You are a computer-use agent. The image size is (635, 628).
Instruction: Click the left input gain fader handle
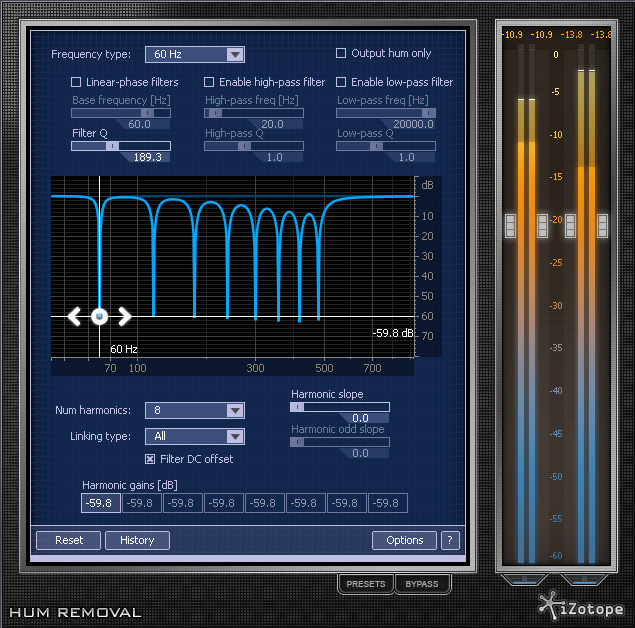tap(511, 226)
